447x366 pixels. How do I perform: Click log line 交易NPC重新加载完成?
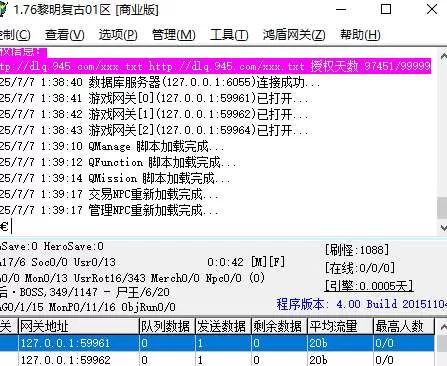(109, 194)
